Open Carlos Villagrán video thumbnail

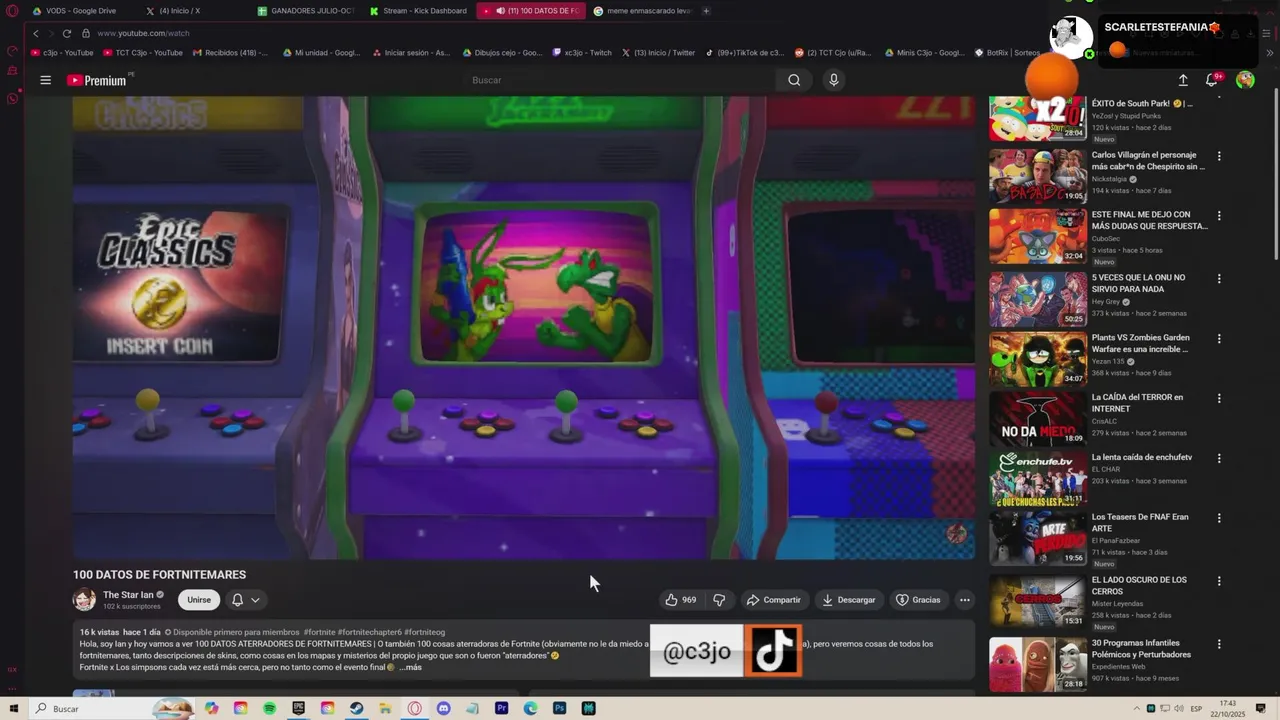click(x=1038, y=176)
